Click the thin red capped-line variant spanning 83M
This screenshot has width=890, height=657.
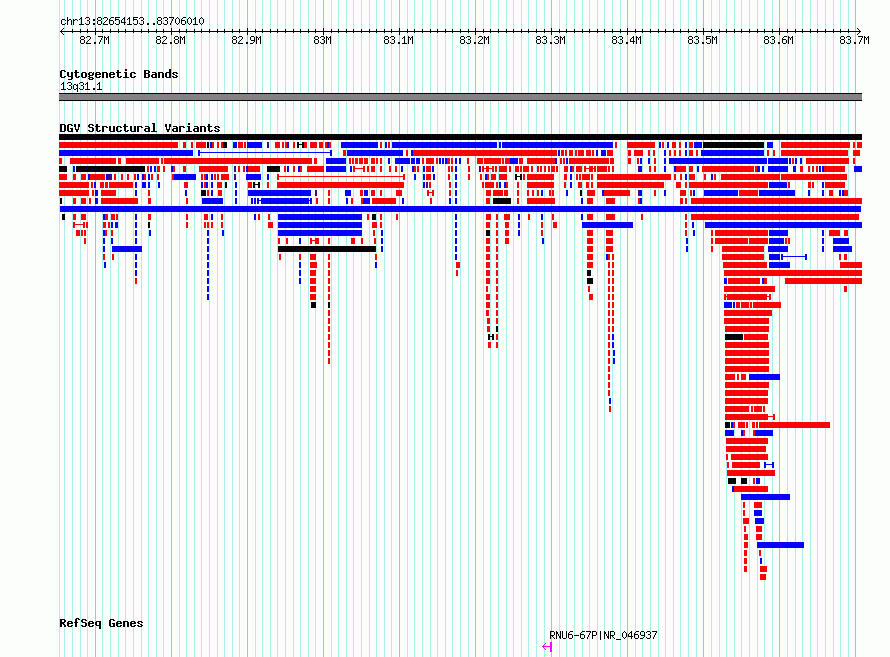coord(341,177)
